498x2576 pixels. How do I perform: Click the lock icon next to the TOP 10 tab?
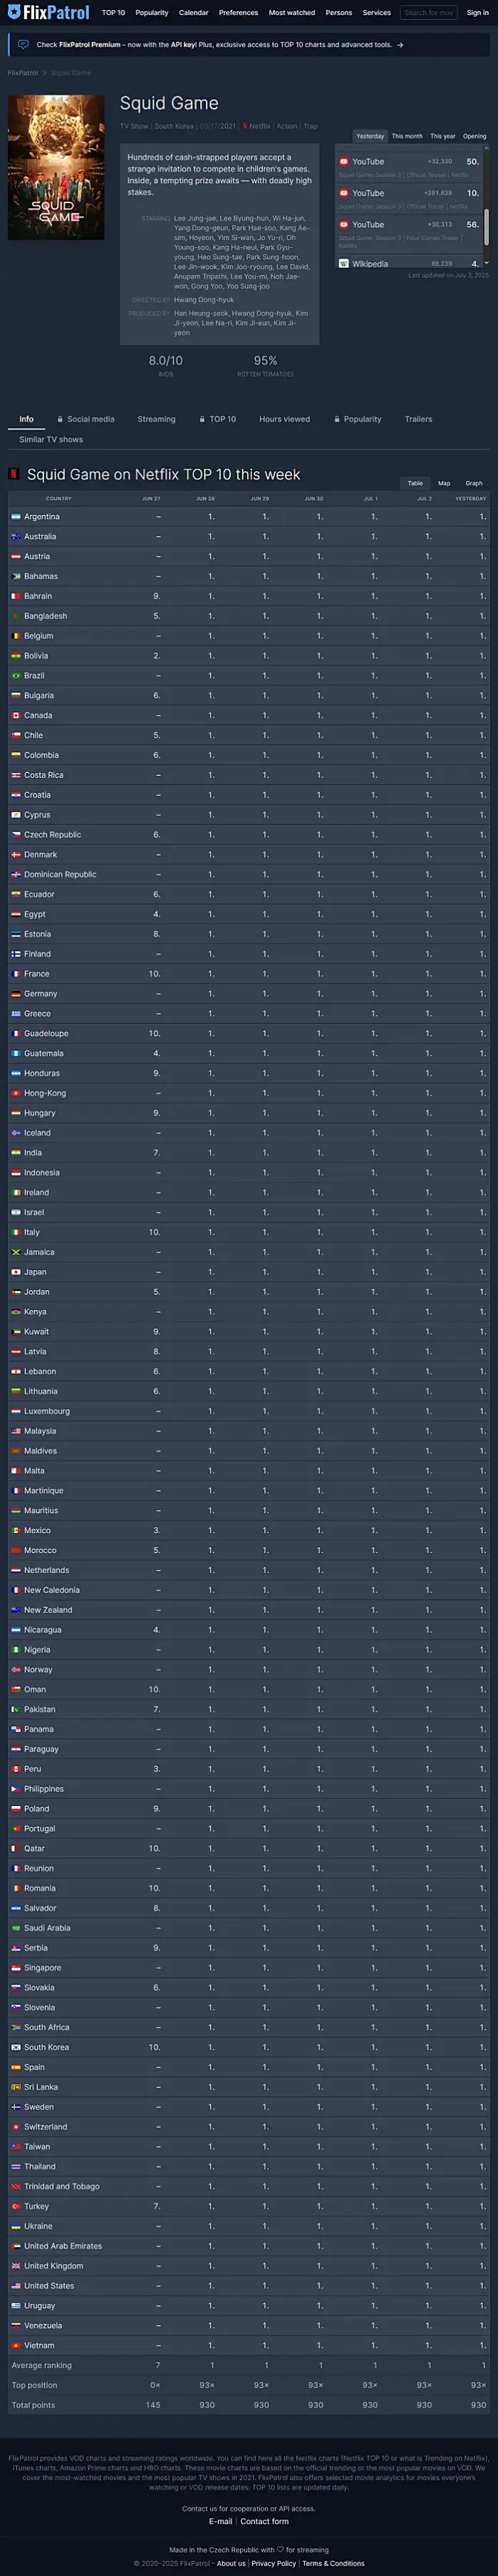(202, 419)
